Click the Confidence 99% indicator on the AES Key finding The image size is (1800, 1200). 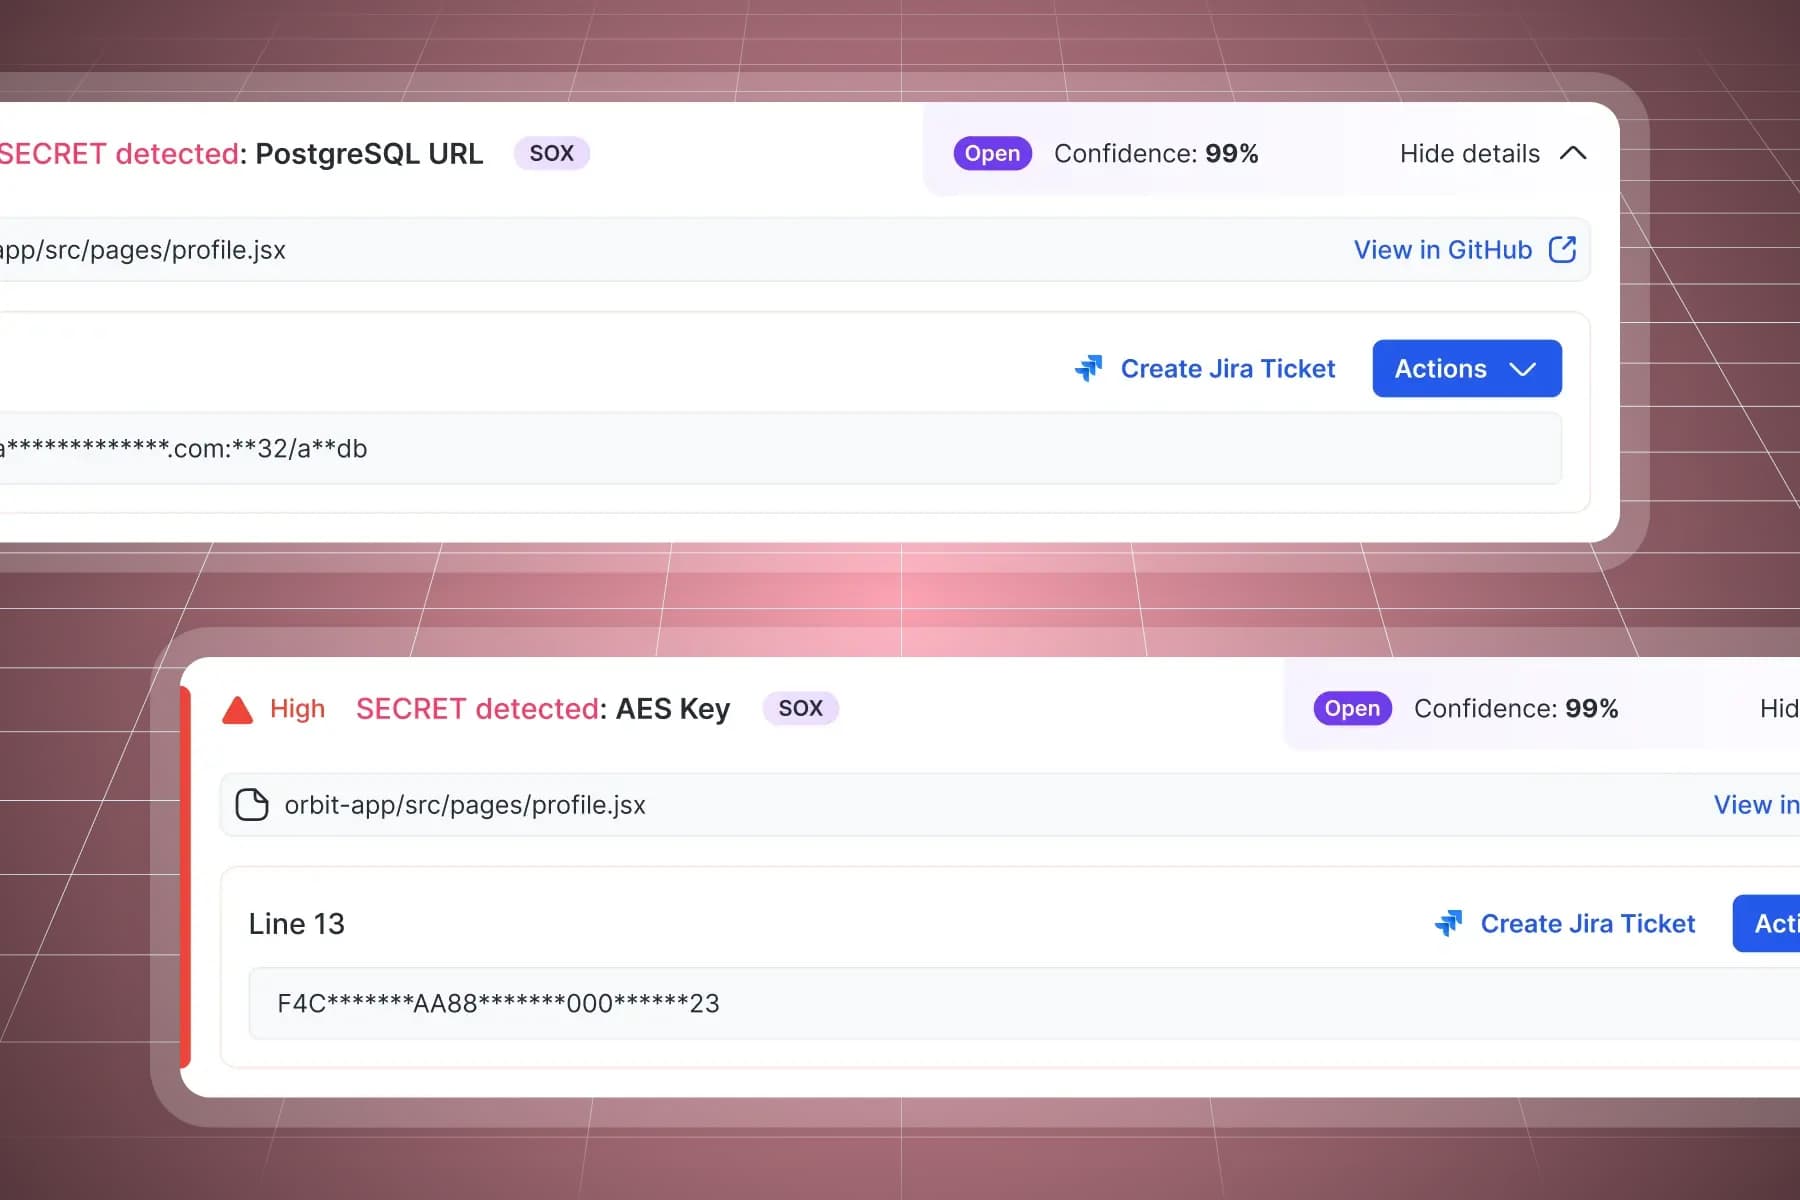click(1516, 708)
